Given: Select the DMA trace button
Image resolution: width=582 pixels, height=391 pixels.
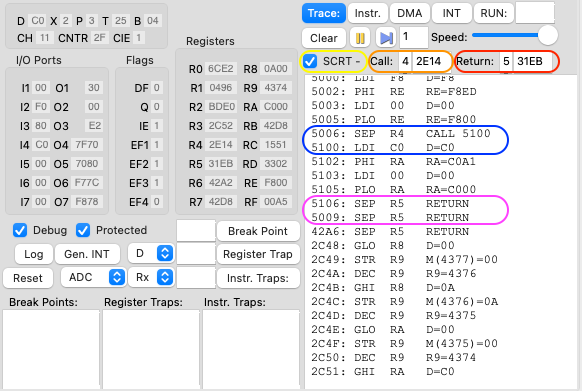Looking at the screenshot, I should (409, 13).
